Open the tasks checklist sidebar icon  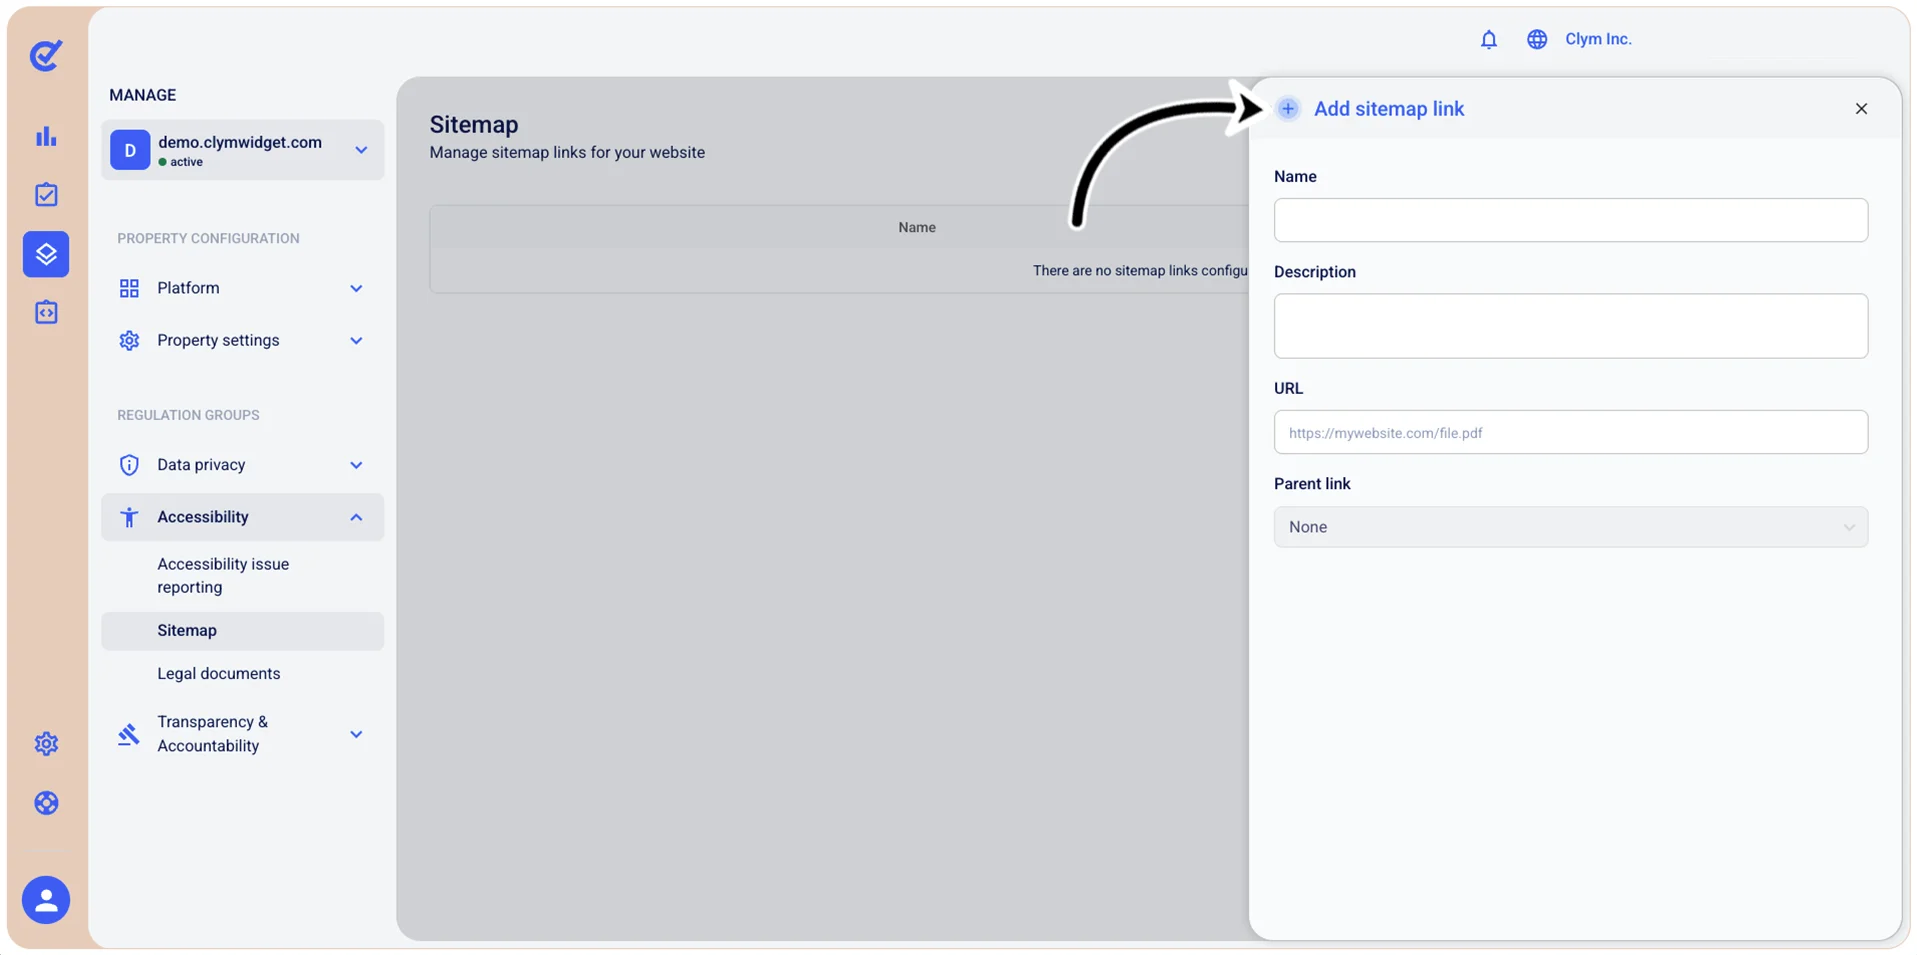coord(46,195)
